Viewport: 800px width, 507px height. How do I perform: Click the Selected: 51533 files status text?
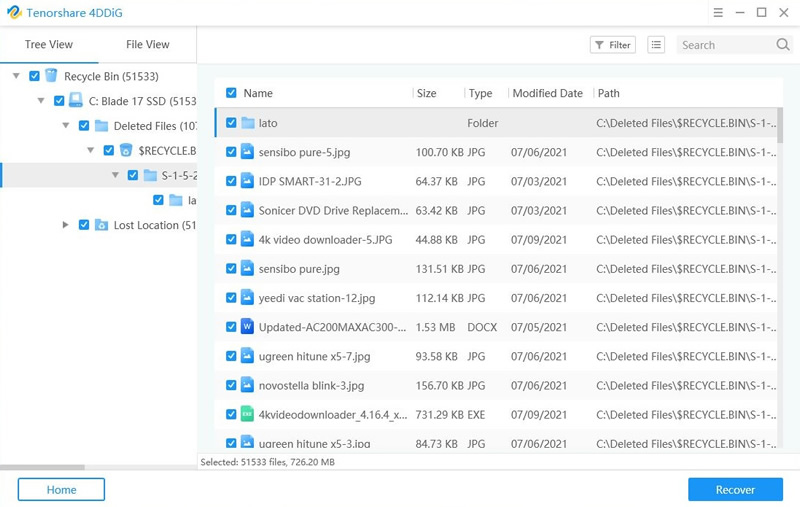[x=268, y=462]
